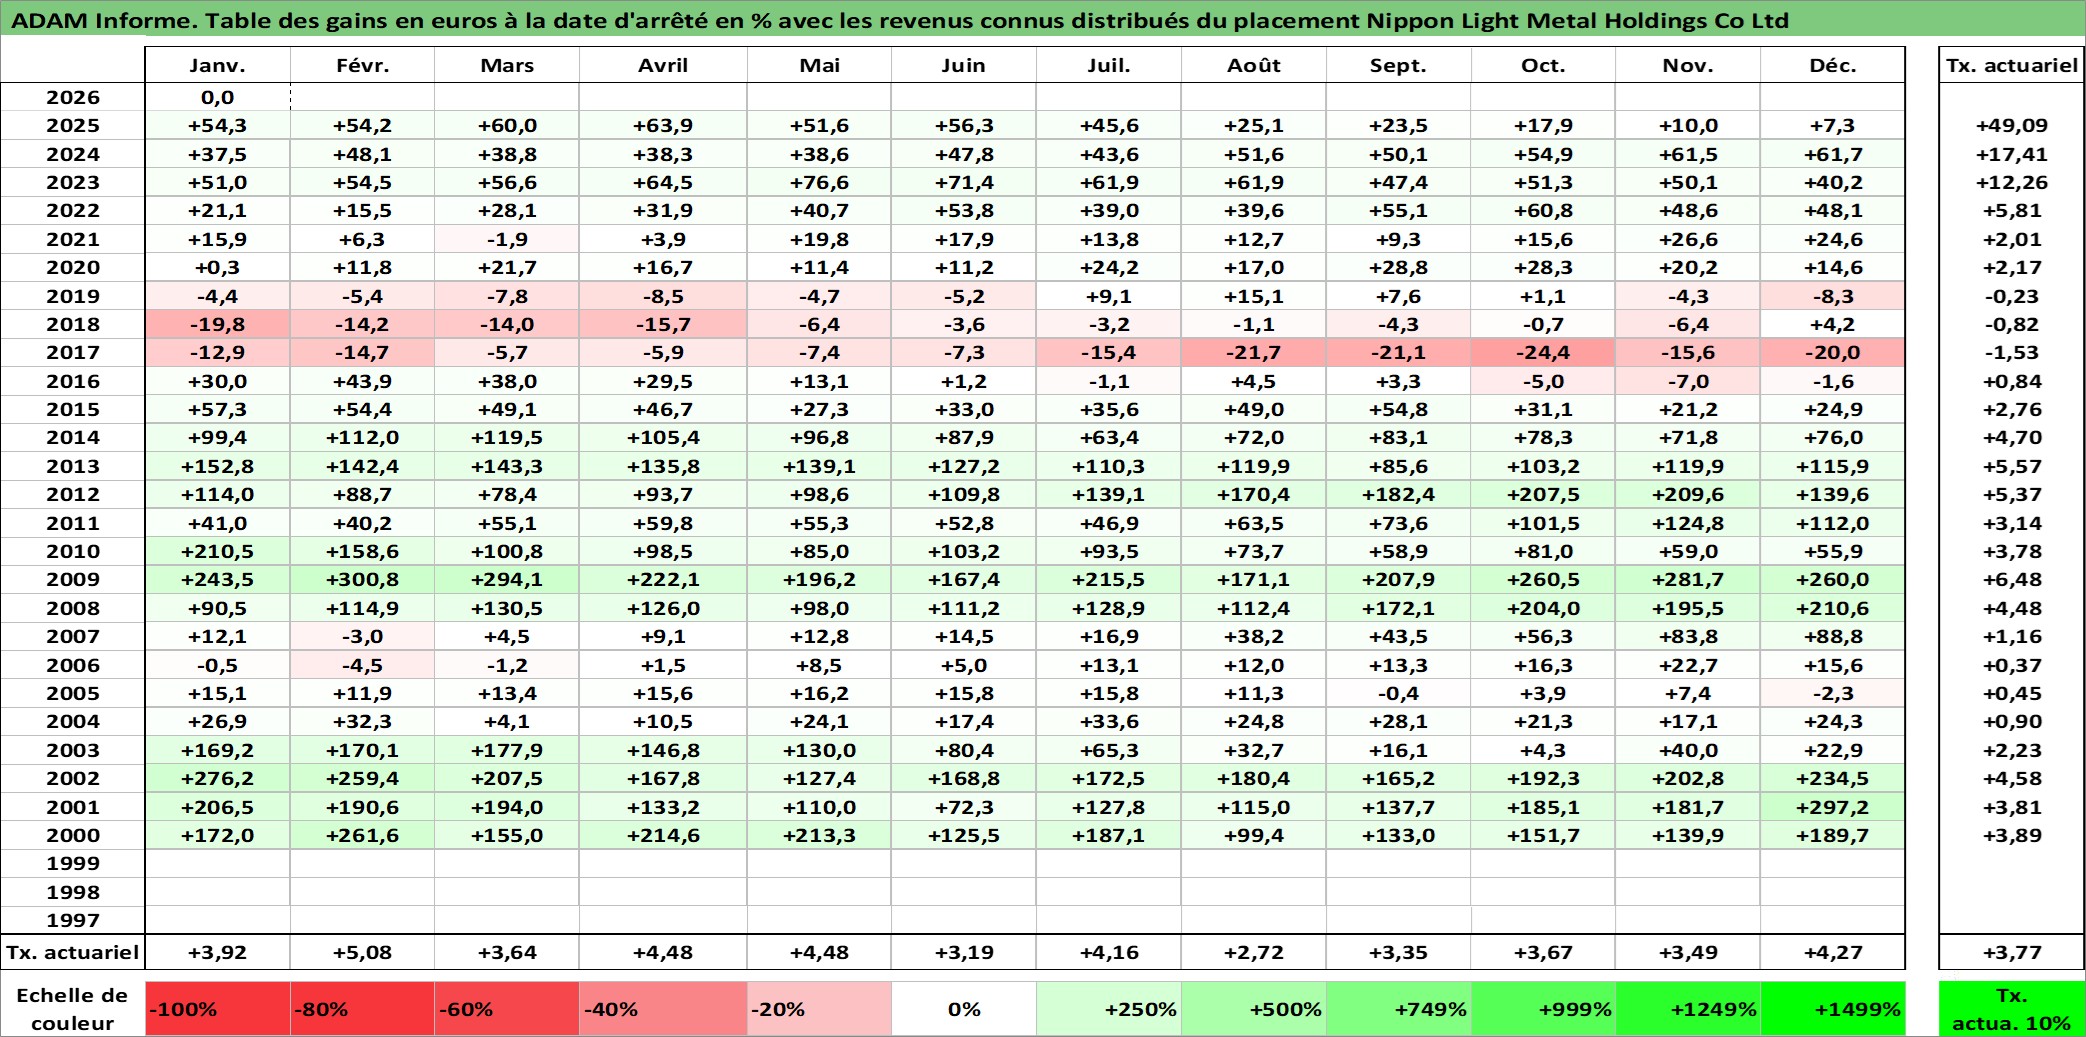Click the -19,8 cell for January 2018
Screen dimensions: 2086x1037
pyautogui.click(x=218, y=324)
